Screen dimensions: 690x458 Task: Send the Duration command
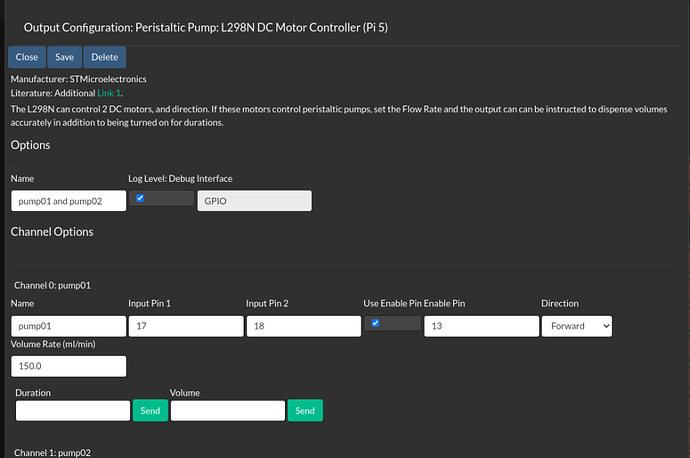(x=150, y=410)
